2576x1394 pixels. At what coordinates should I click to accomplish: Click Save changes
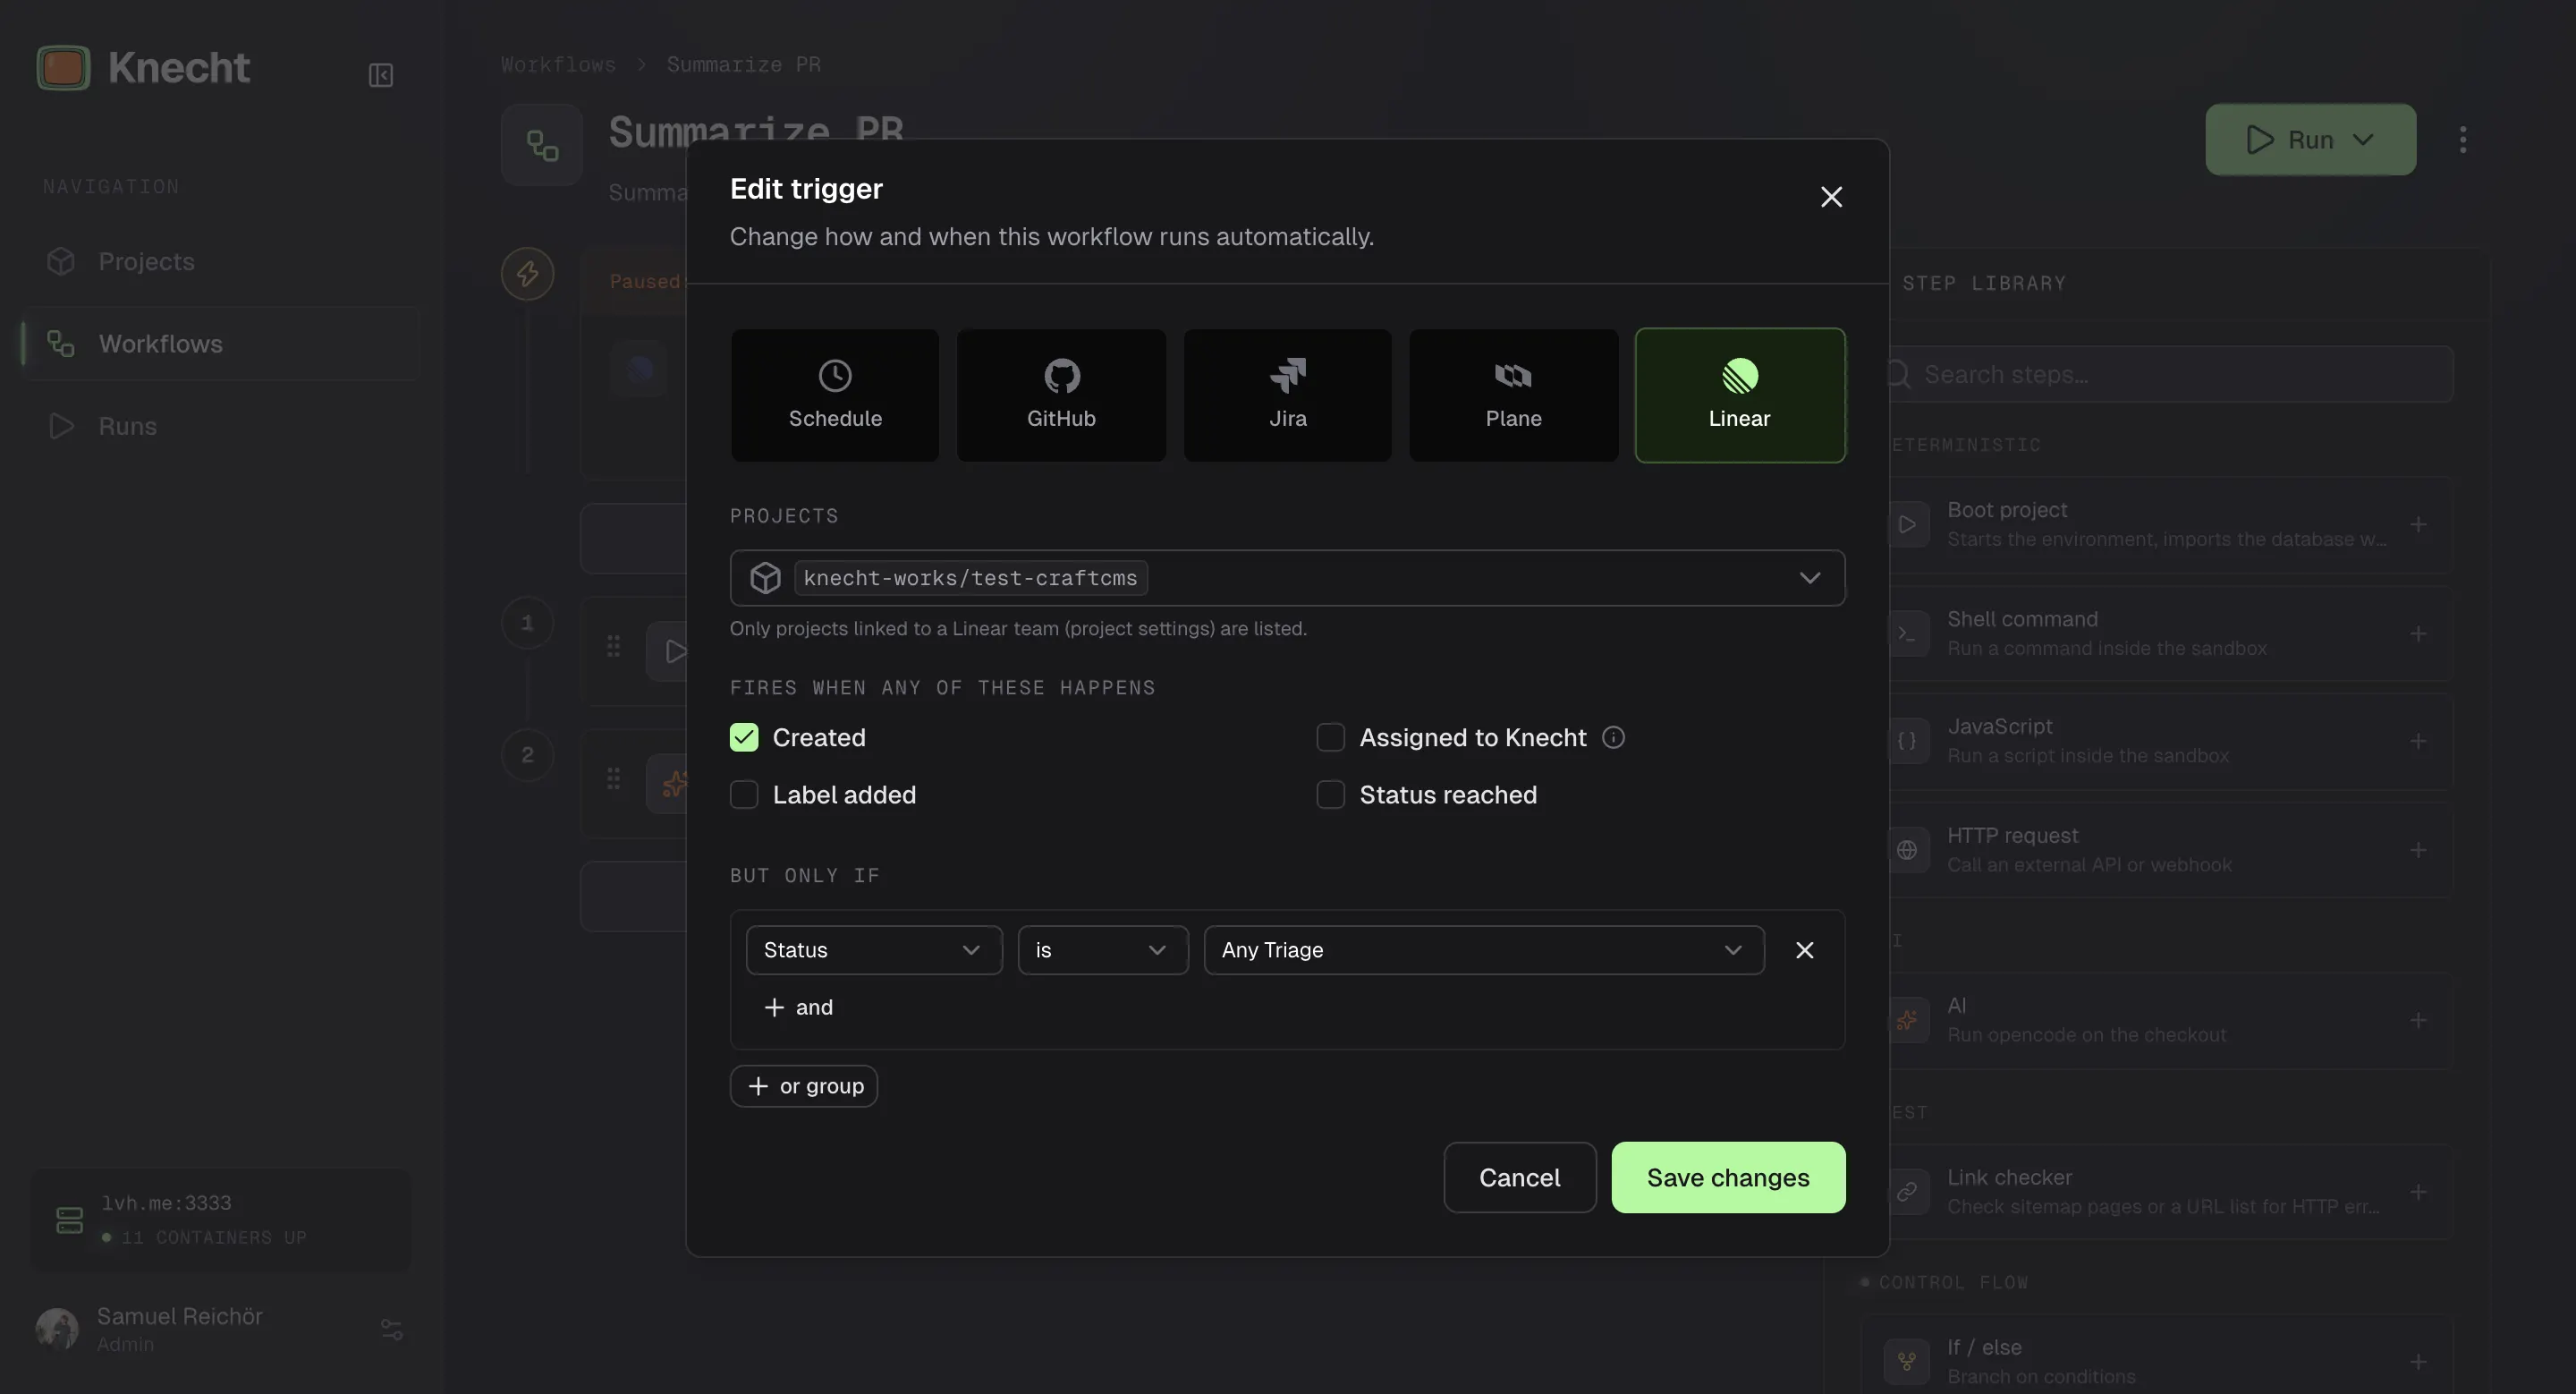[x=1728, y=1177]
